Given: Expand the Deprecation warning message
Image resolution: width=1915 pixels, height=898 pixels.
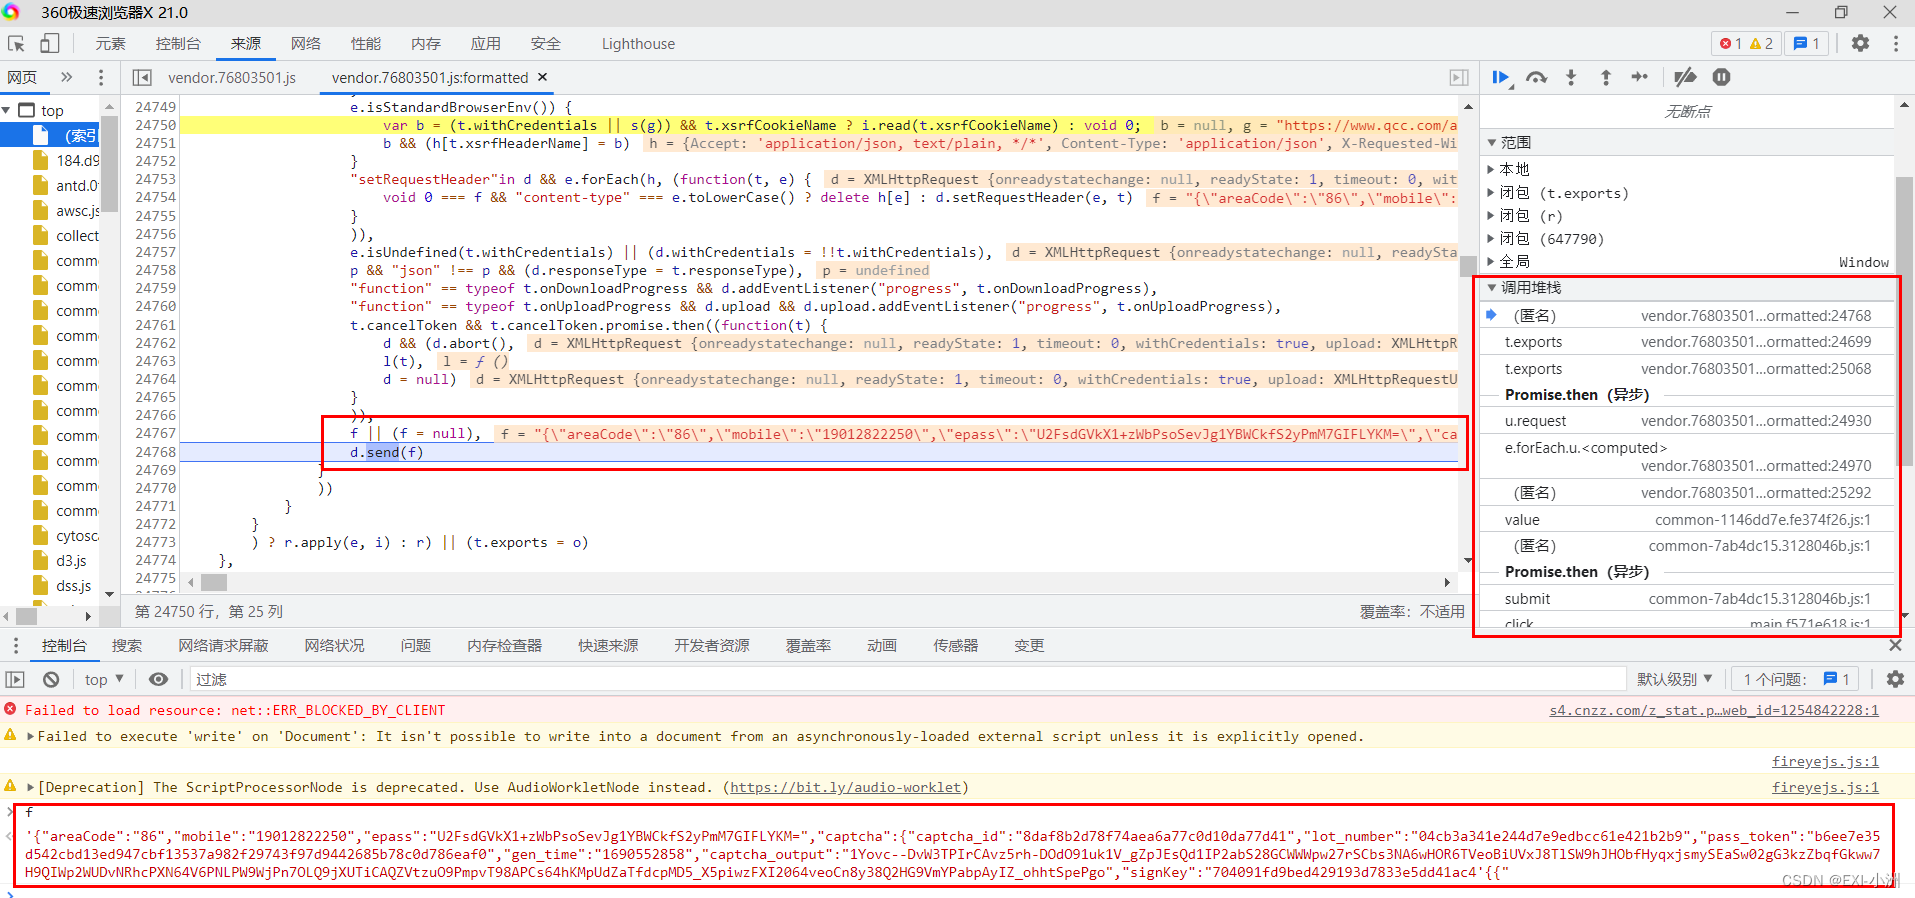Looking at the screenshot, I should (31, 787).
